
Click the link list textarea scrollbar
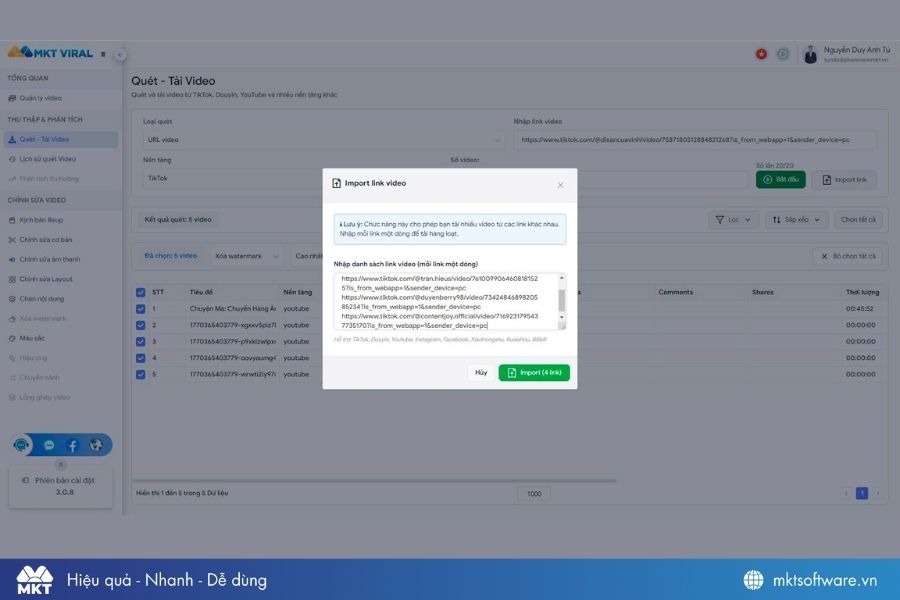coord(561,299)
